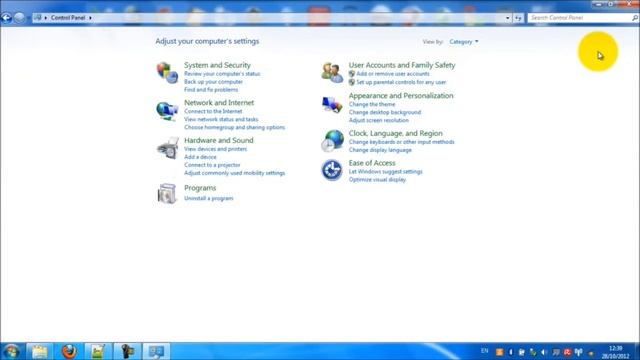
Task: Click Change desktop background link
Action: tap(385, 112)
